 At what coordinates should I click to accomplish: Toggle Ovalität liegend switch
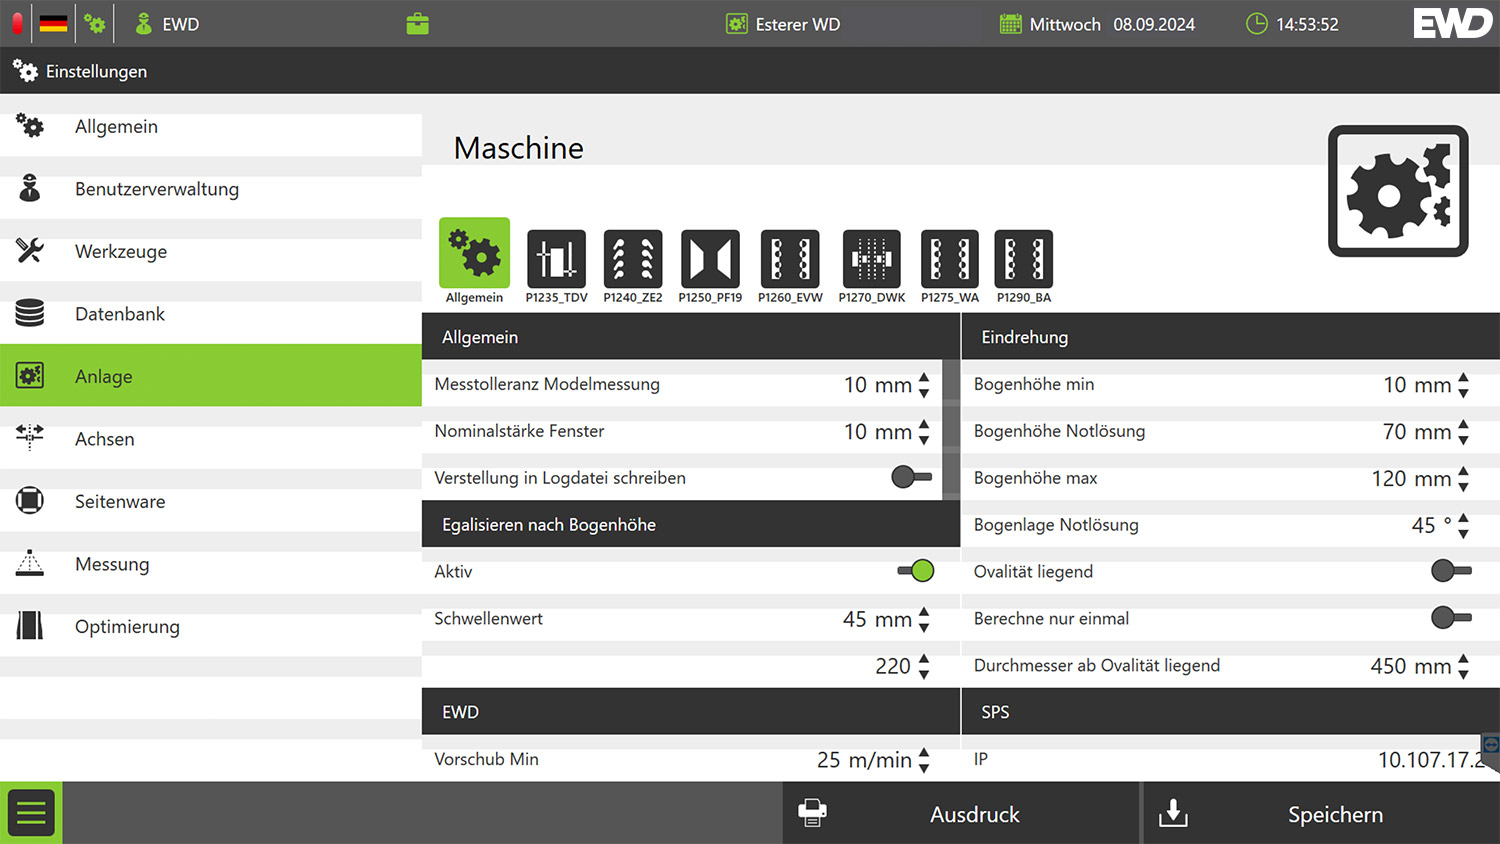1450,571
